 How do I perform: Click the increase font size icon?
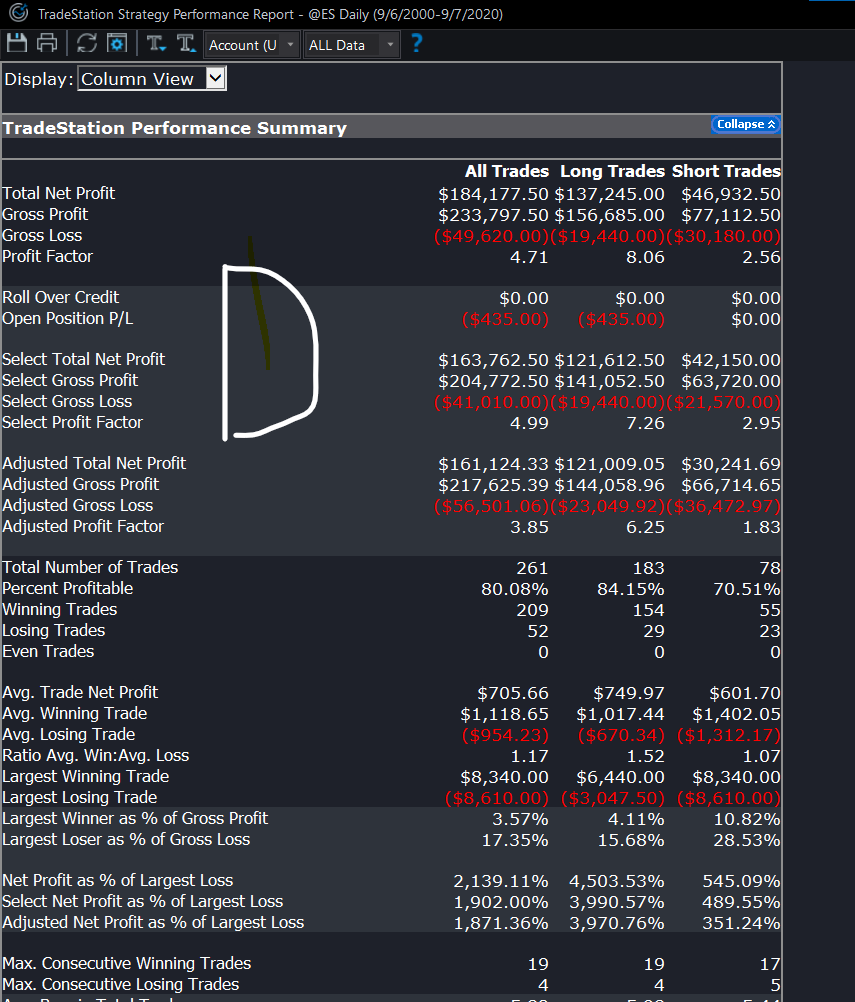pyautogui.click(x=186, y=43)
